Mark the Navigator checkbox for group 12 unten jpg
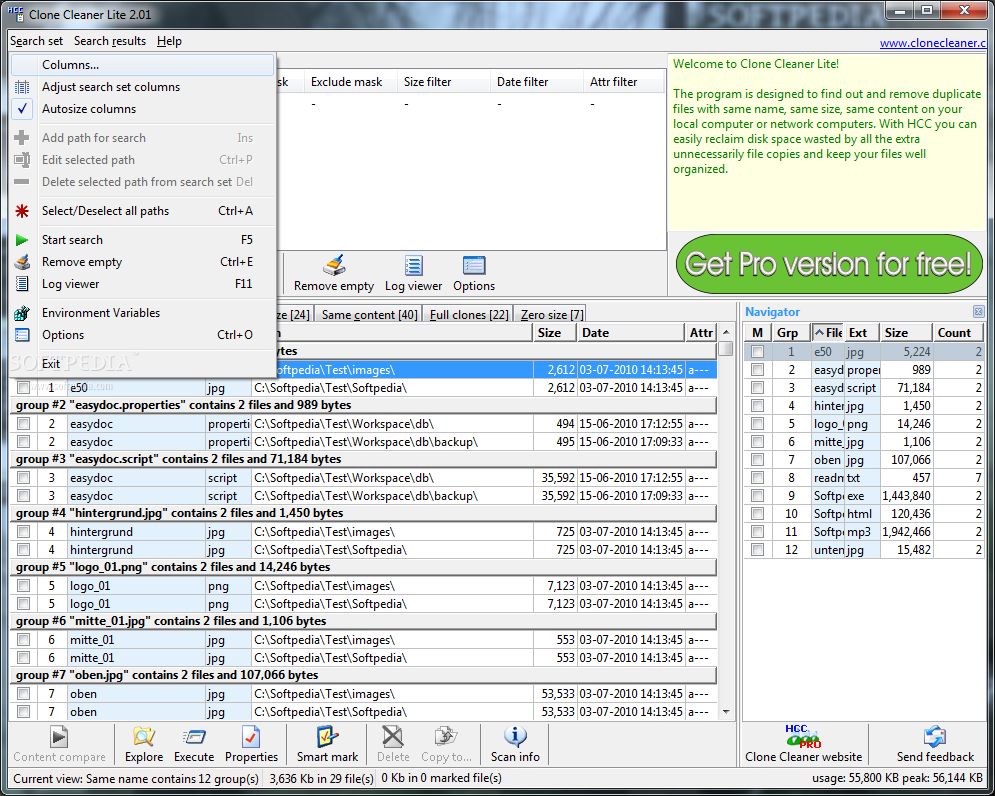Image resolution: width=995 pixels, height=796 pixels. 757,550
